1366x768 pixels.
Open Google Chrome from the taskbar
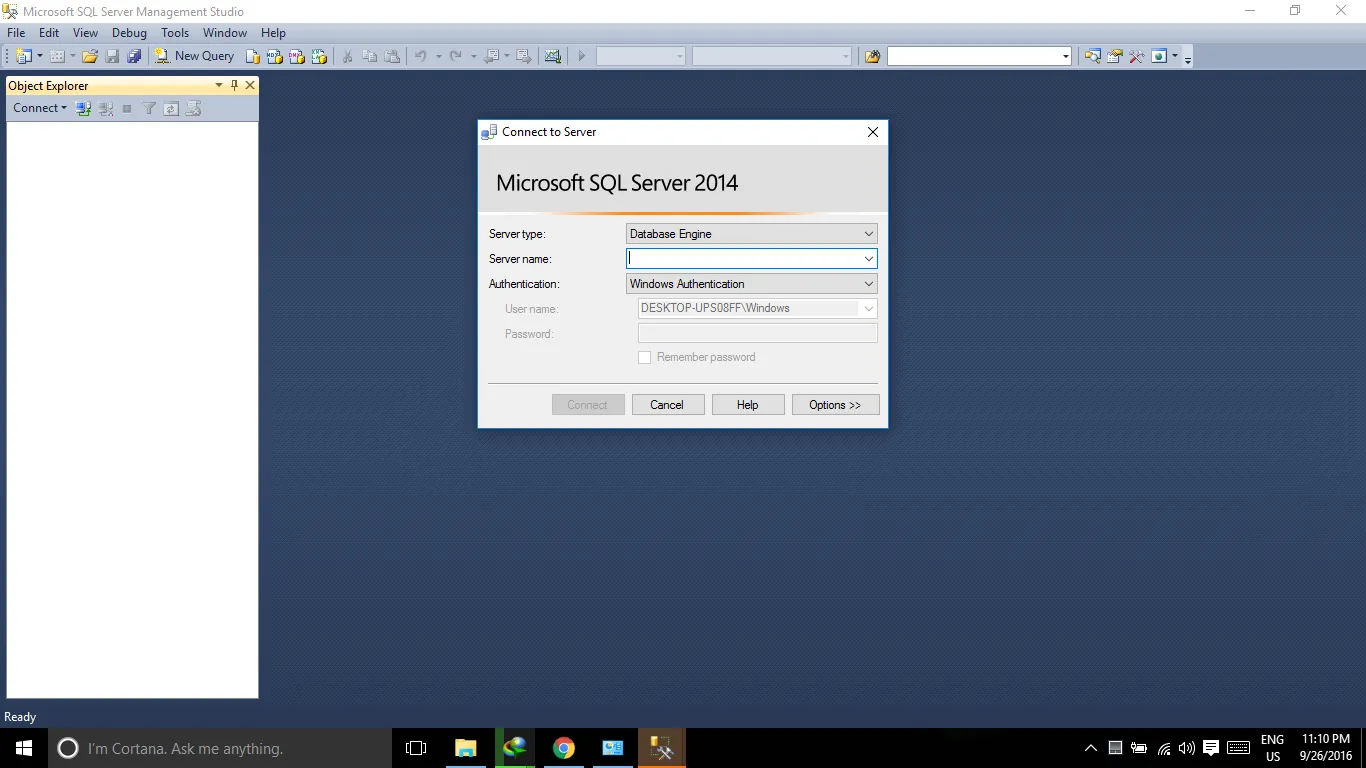point(564,748)
